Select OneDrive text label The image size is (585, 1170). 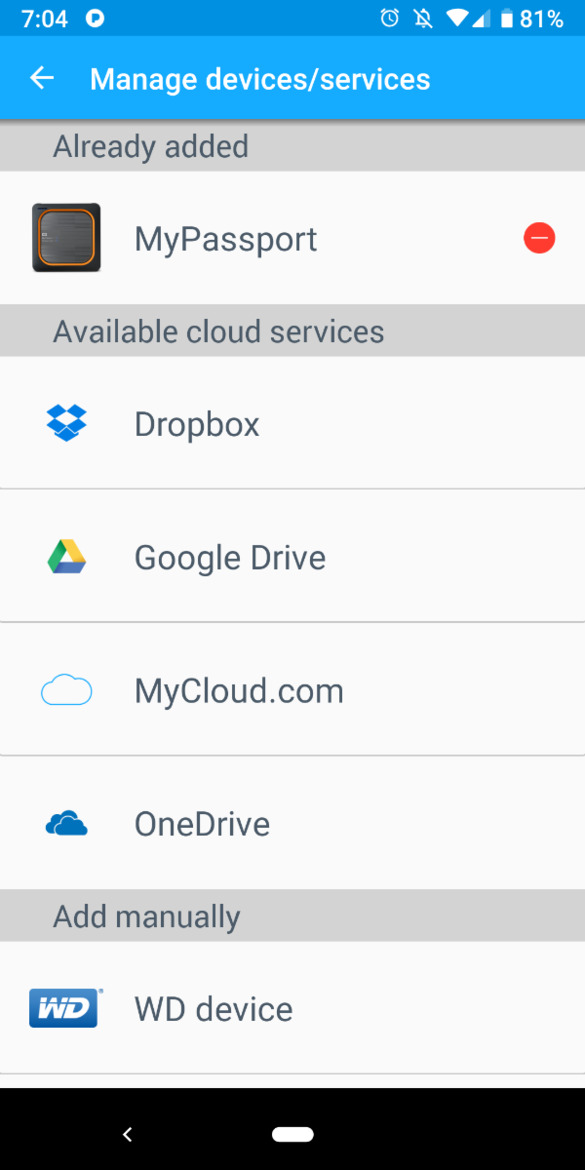pos(202,824)
